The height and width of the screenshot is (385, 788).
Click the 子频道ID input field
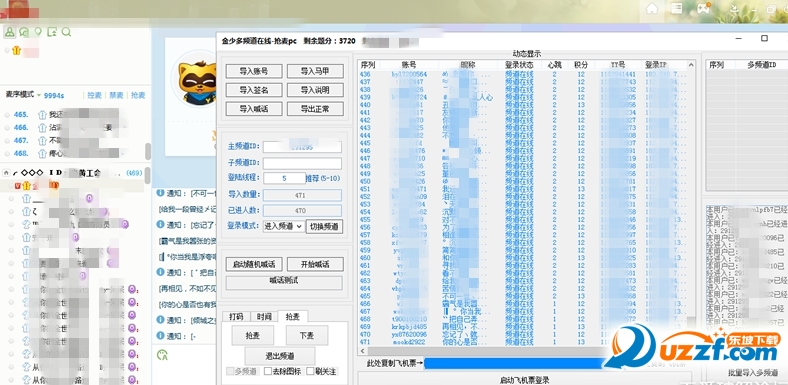[x=302, y=163]
